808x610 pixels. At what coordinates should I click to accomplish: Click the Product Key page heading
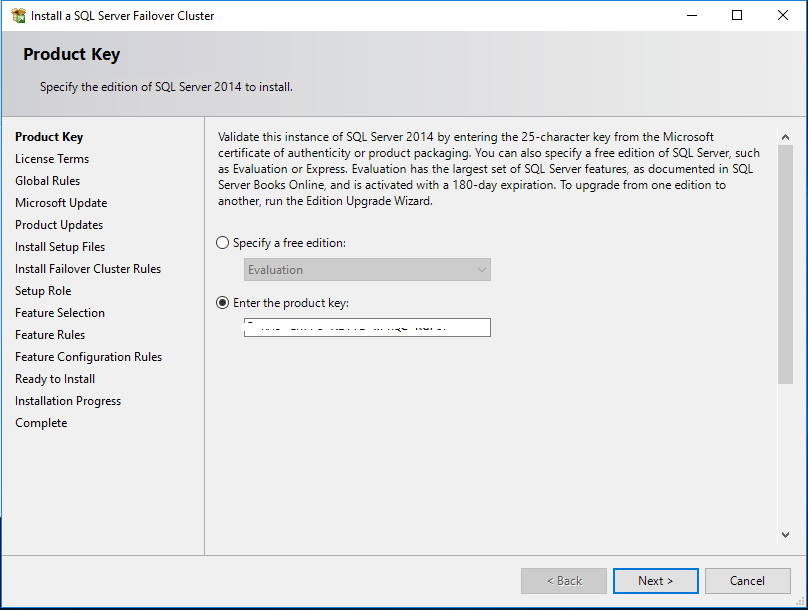pyautogui.click(x=72, y=55)
